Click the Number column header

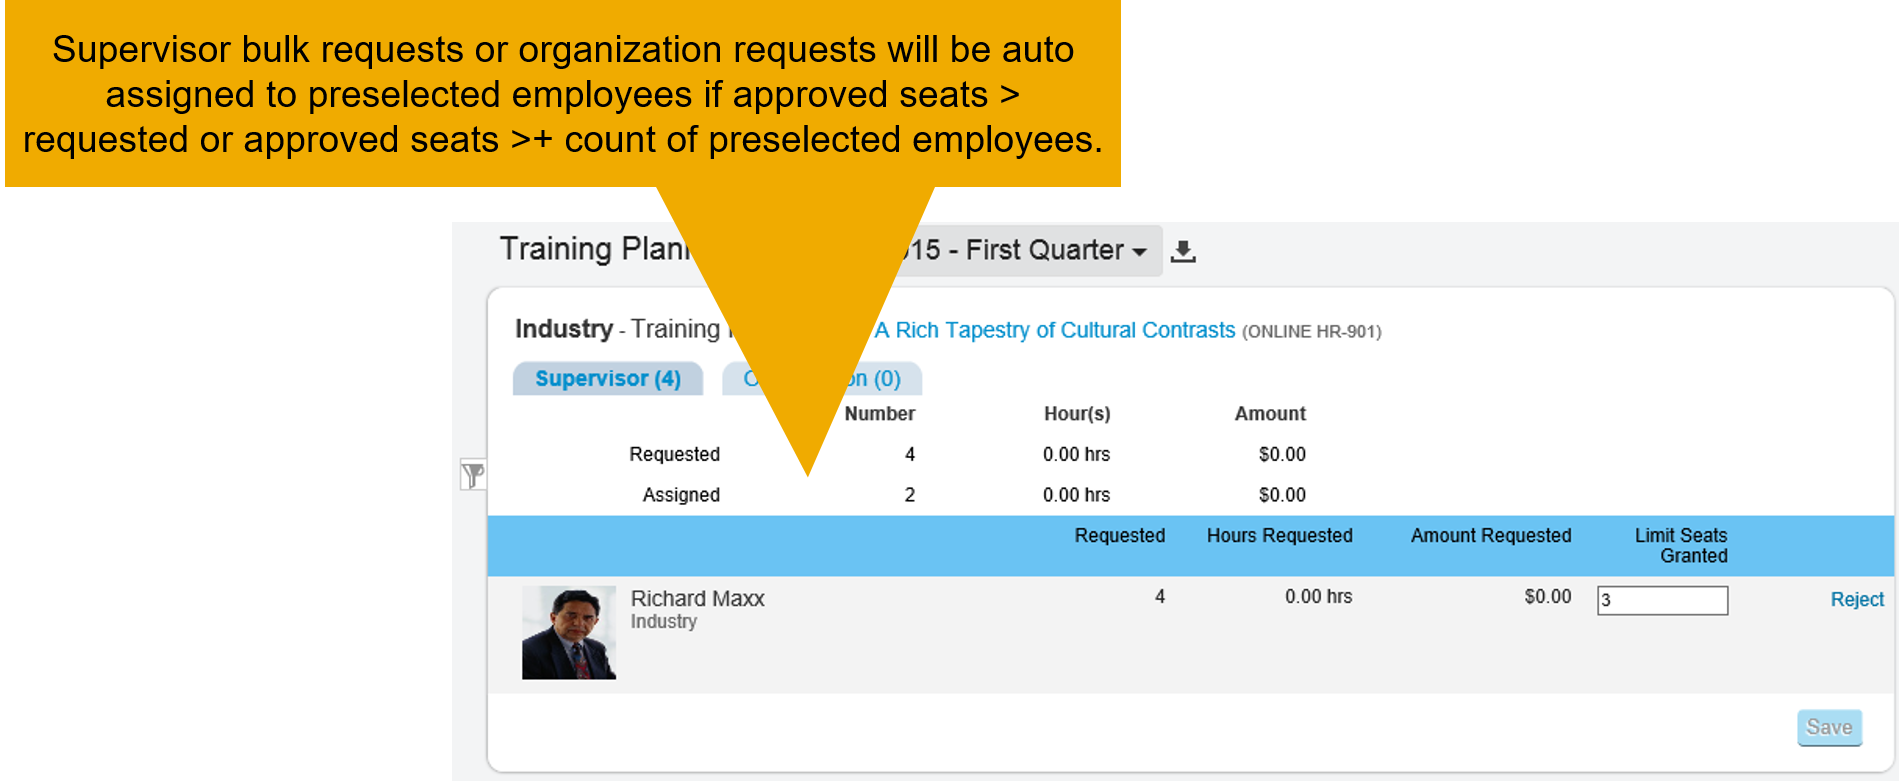(x=879, y=414)
